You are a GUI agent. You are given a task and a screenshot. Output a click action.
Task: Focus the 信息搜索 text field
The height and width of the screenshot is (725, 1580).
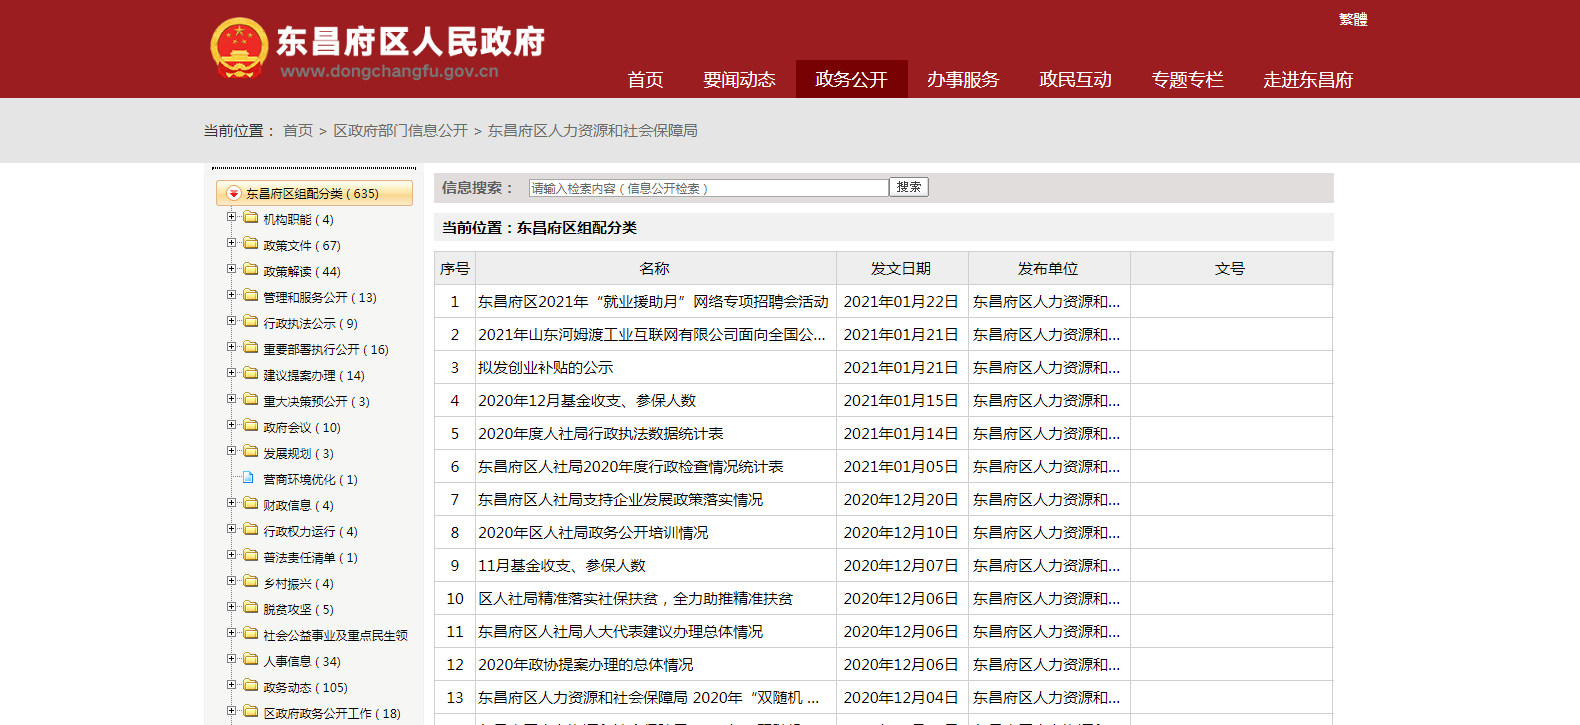708,188
